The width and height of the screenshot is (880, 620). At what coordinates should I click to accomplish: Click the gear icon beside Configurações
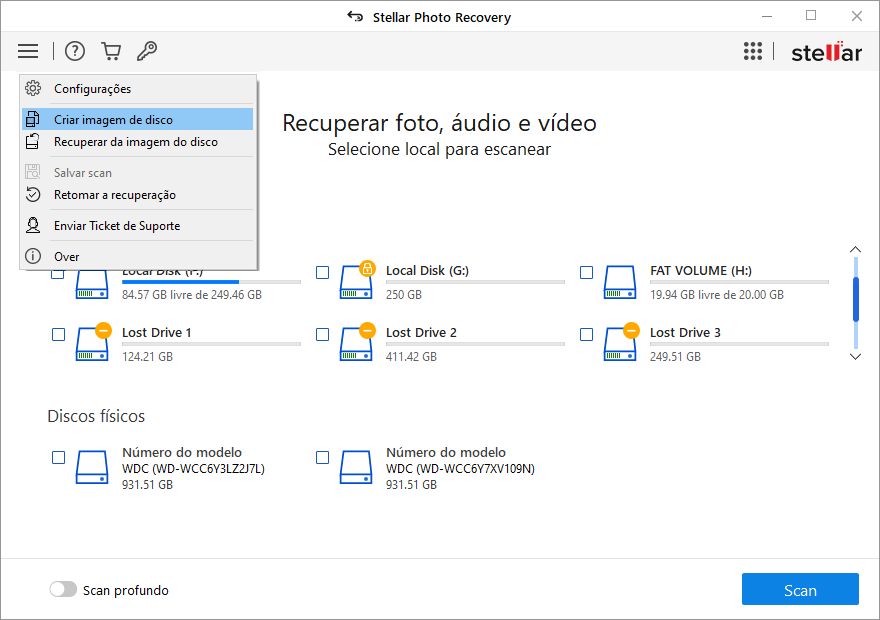click(x=33, y=88)
